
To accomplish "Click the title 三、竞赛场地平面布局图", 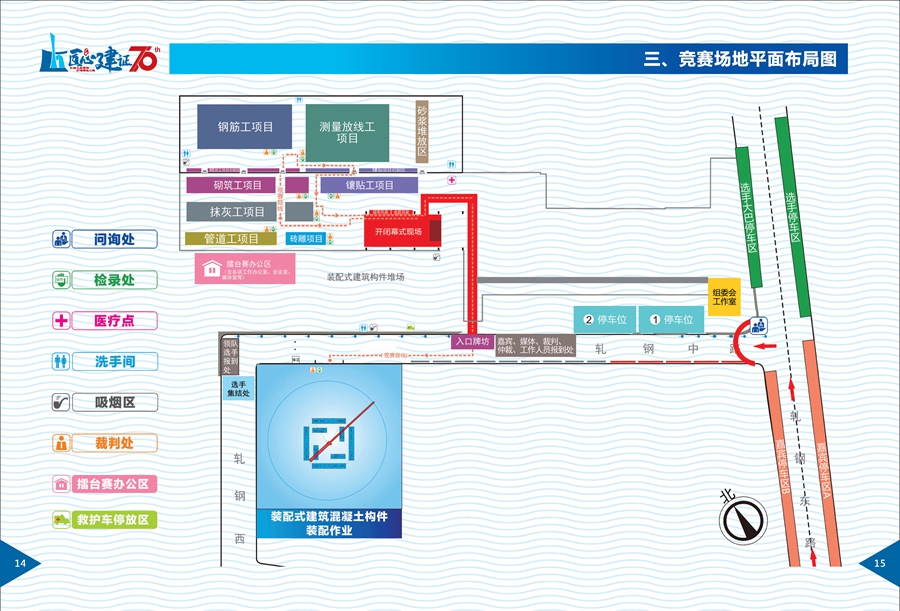I will click(740, 59).
